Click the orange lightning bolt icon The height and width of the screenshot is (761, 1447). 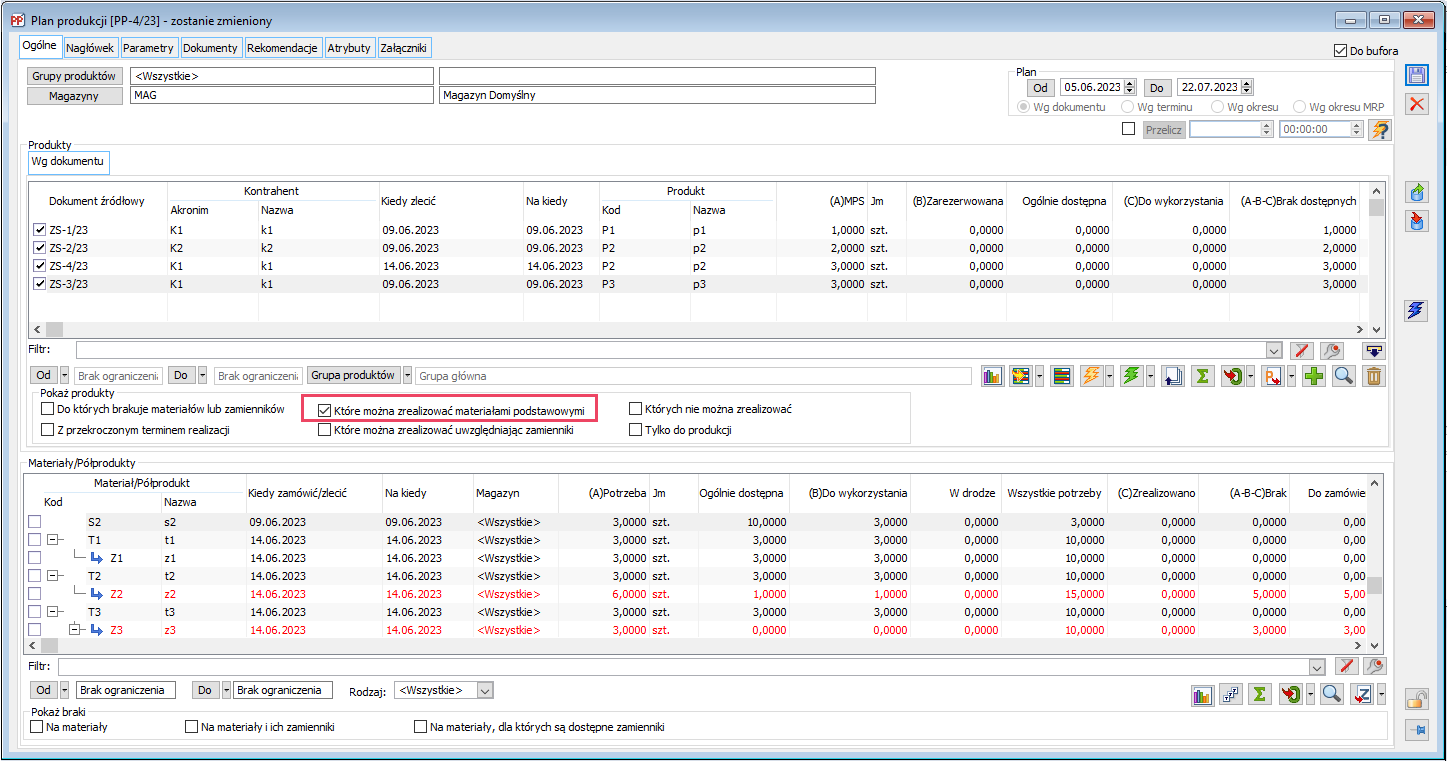tap(1091, 376)
